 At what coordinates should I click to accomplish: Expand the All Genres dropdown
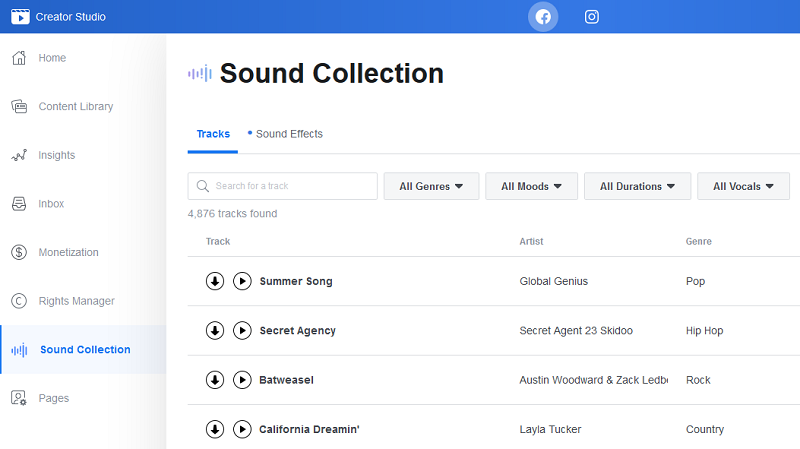[x=431, y=186]
